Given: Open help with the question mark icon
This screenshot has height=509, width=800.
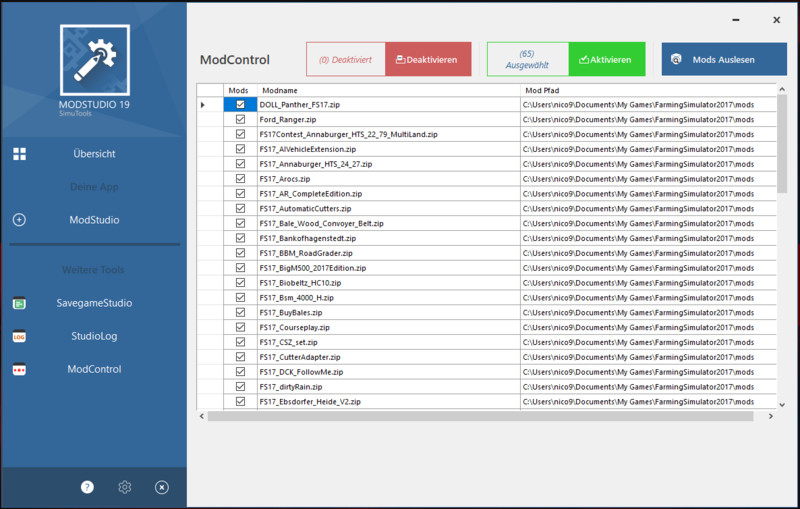Looking at the screenshot, I should (x=87, y=487).
